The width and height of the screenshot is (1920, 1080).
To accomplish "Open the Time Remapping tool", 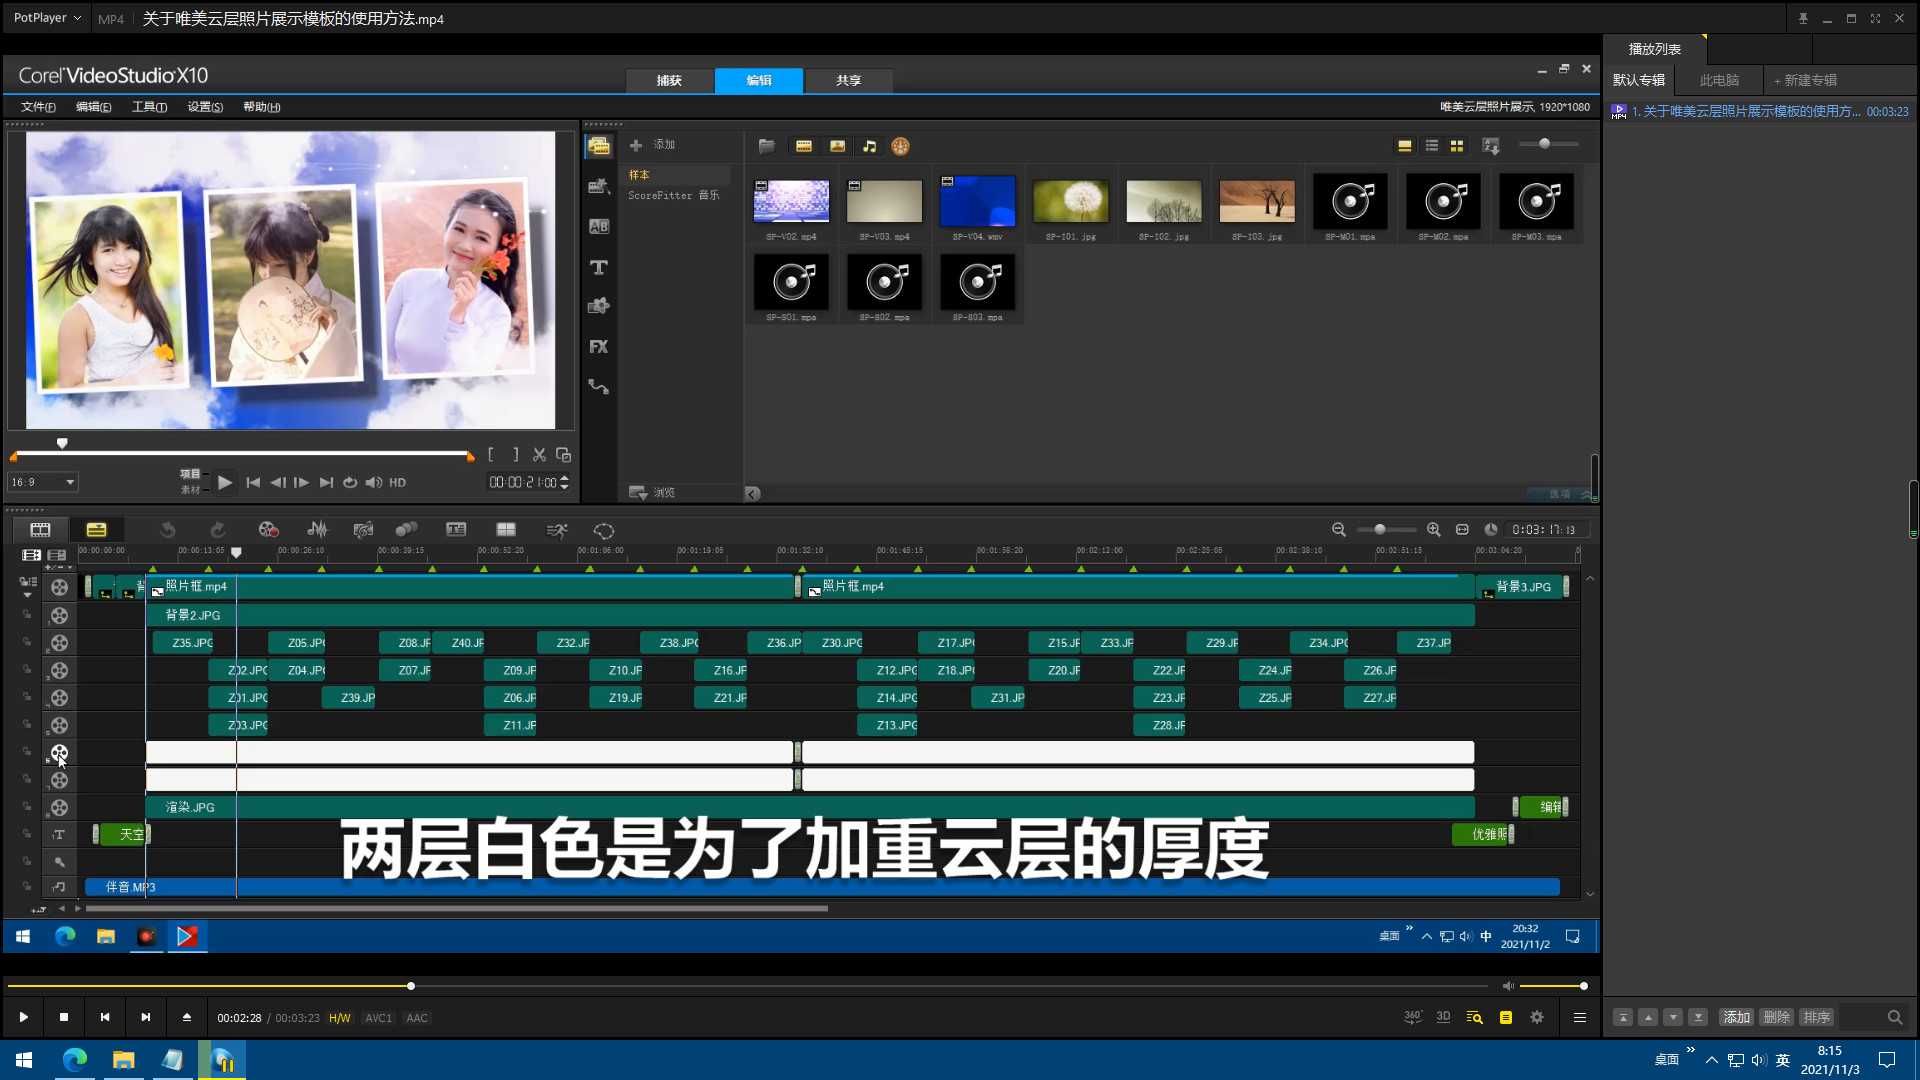I will (557, 530).
